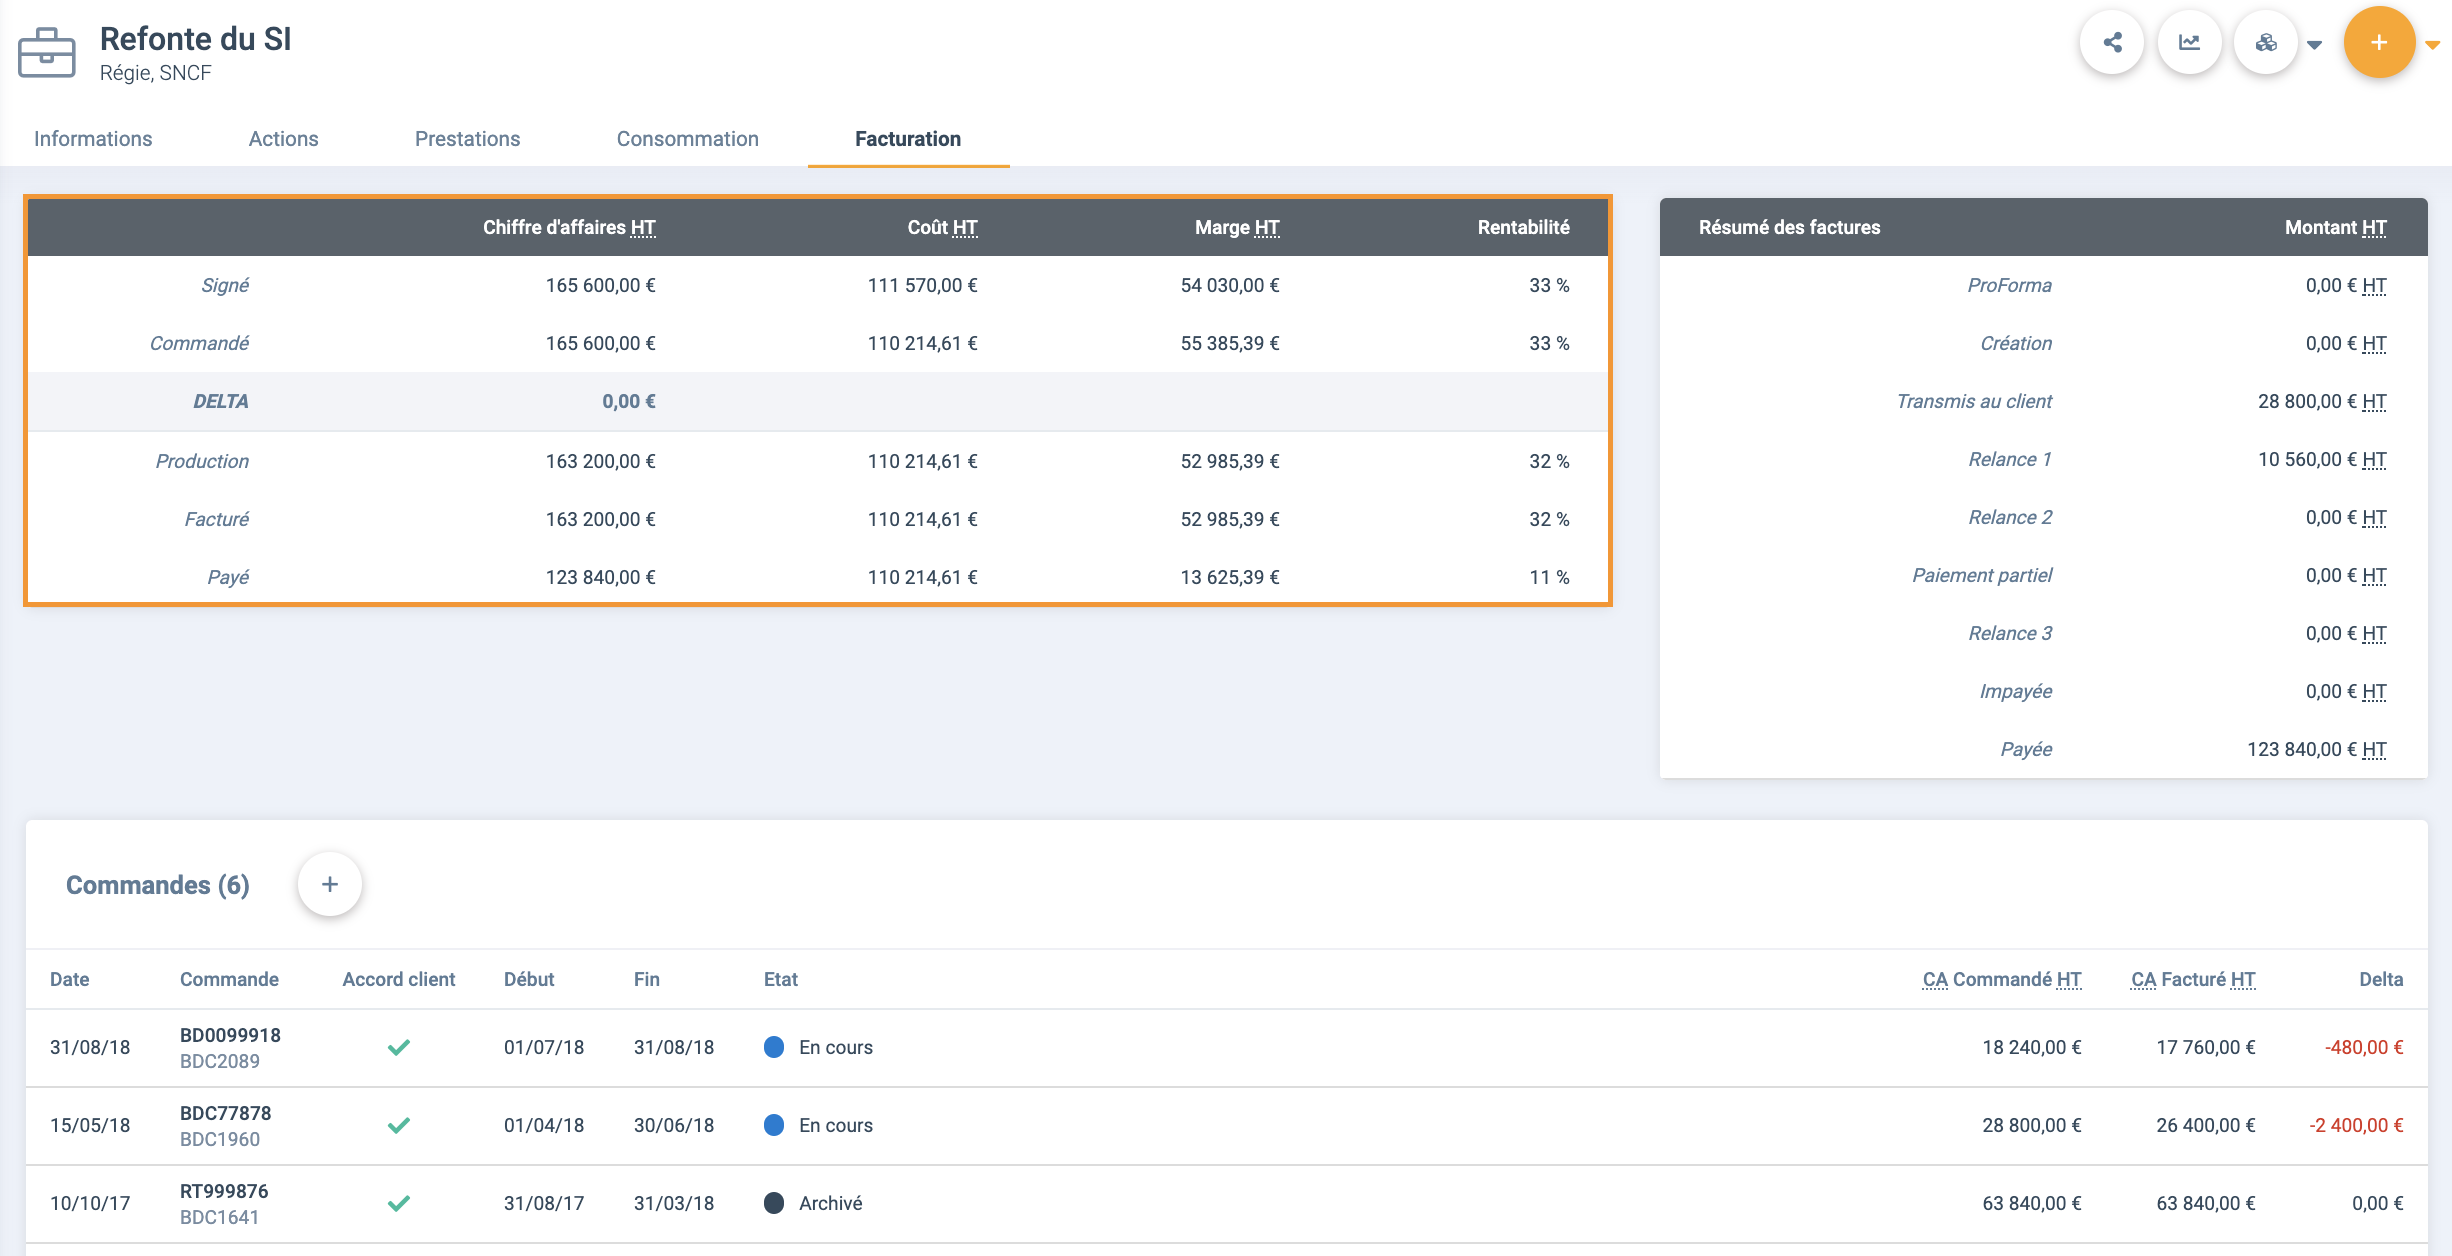The image size is (2452, 1256).
Task: Click the Rentabilité column header
Action: click(1523, 227)
